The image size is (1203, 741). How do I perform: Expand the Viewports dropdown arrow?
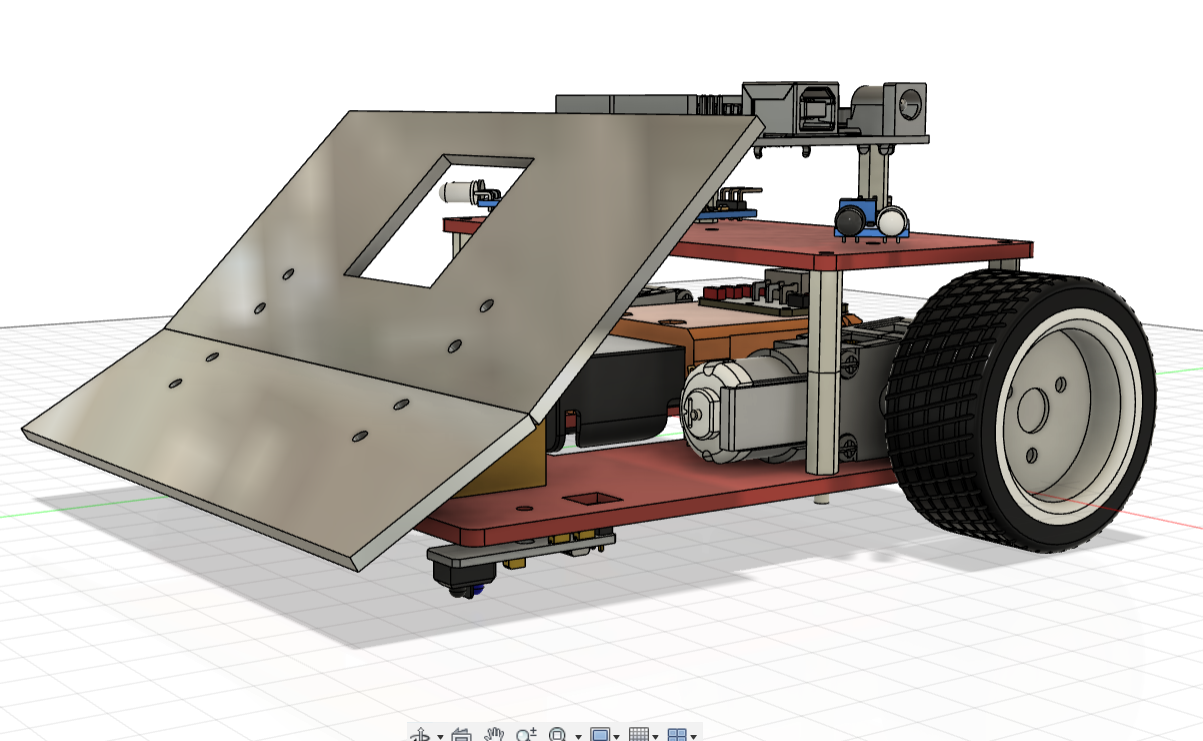click(694, 737)
